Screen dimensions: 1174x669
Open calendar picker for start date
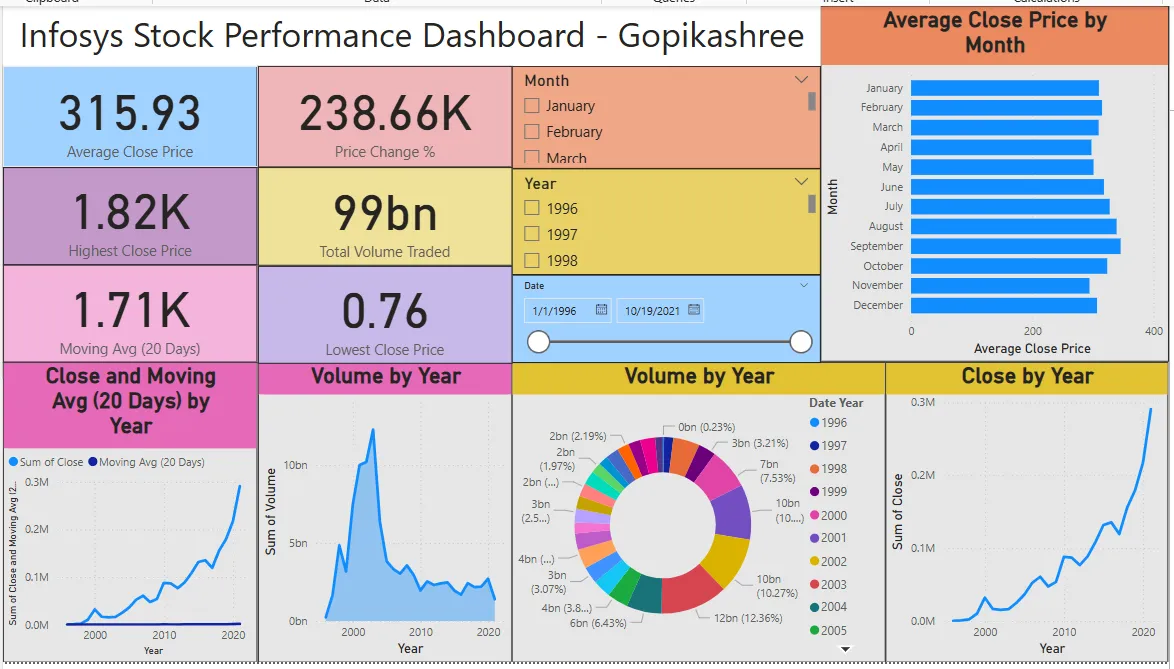click(601, 310)
